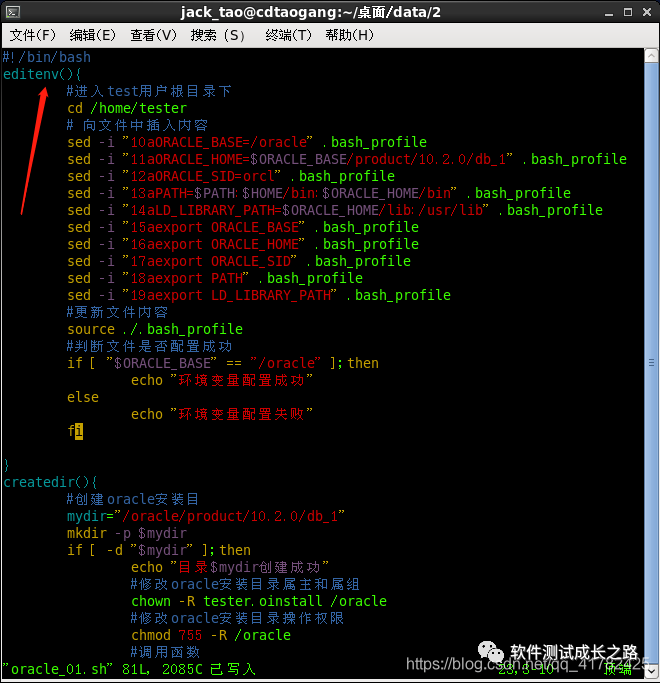The image size is (660, 683).
Task: Click the terminal icon in title bar
Action: point(13,12)
